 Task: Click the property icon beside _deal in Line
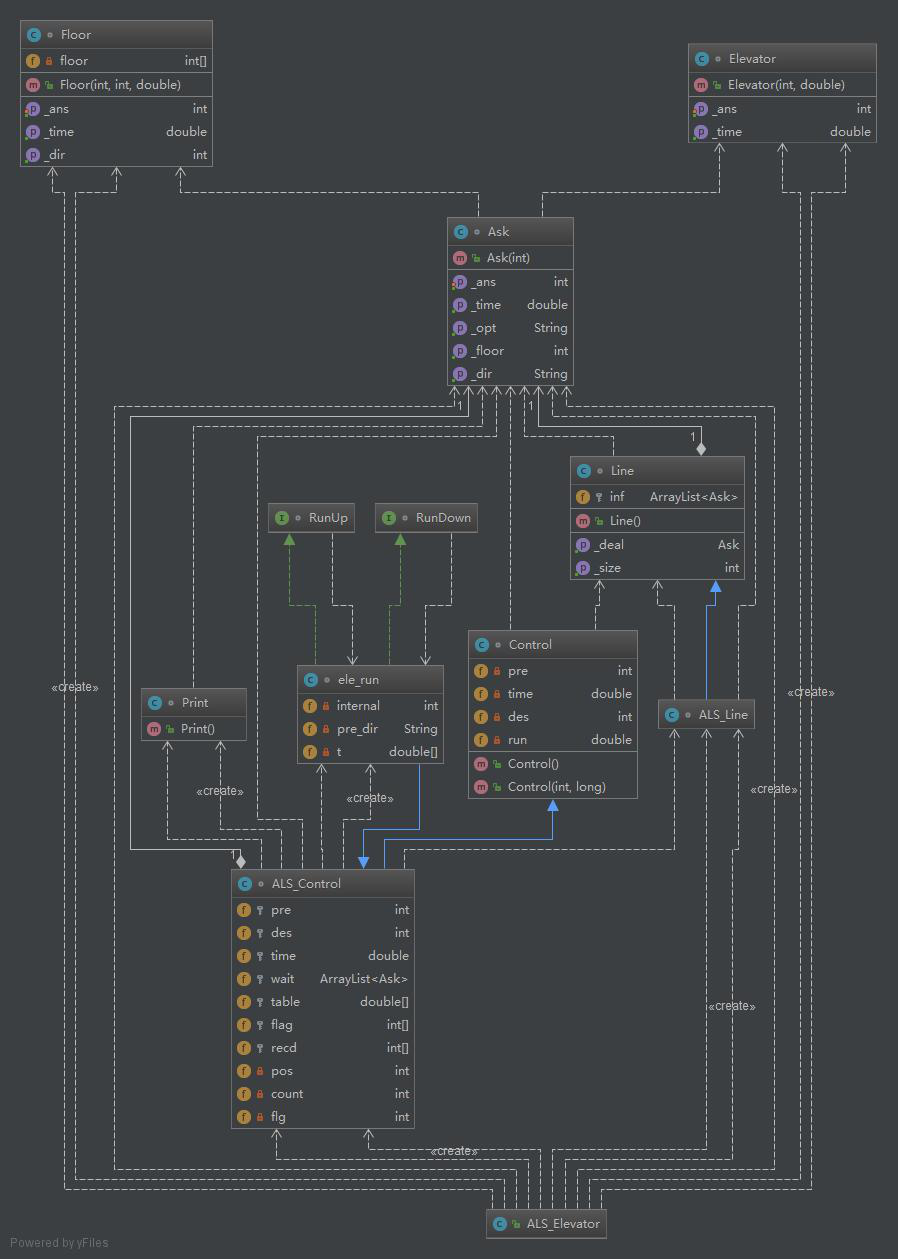tap(583, 545)
